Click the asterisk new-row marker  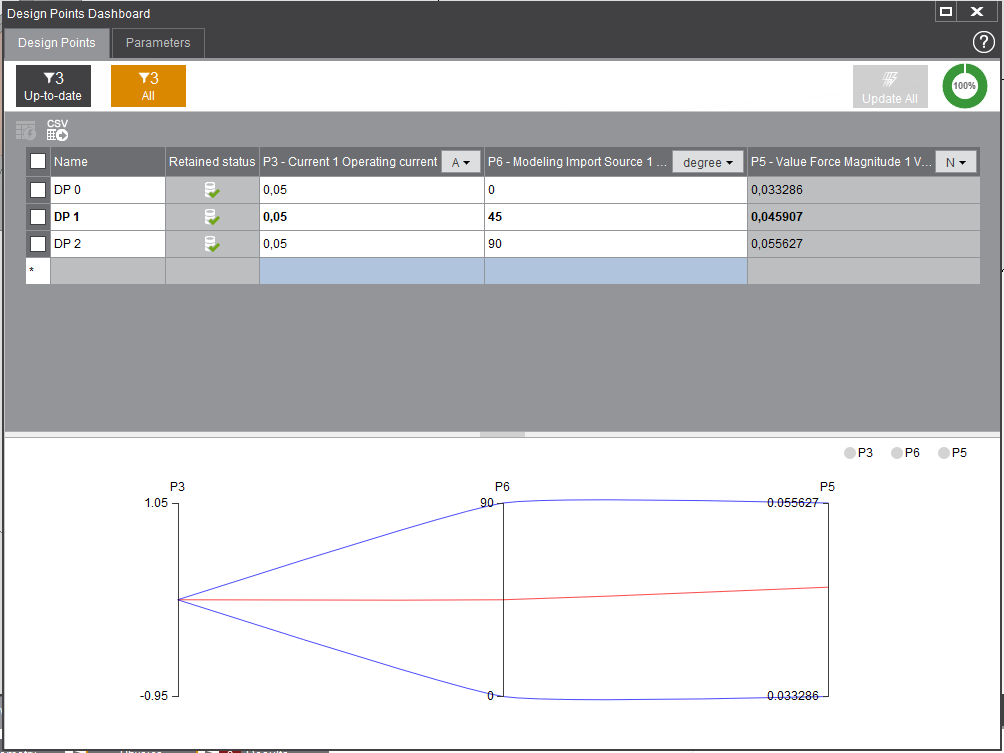coord(38,271)
